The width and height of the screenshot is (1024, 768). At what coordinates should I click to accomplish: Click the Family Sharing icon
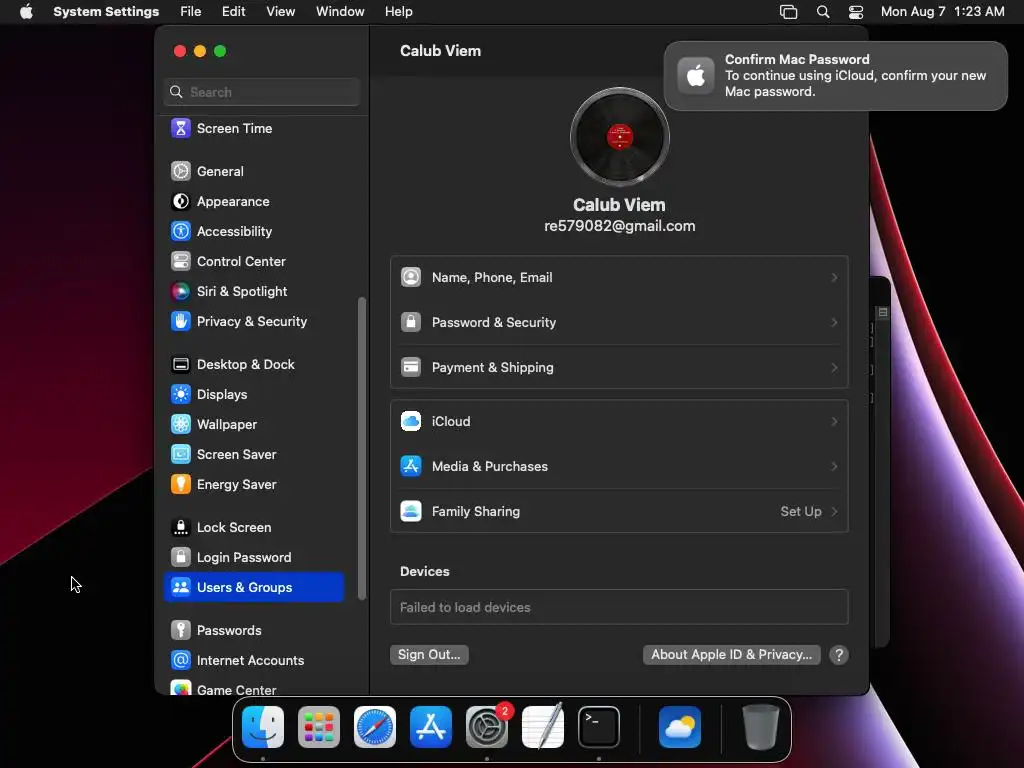click(411, 511)
